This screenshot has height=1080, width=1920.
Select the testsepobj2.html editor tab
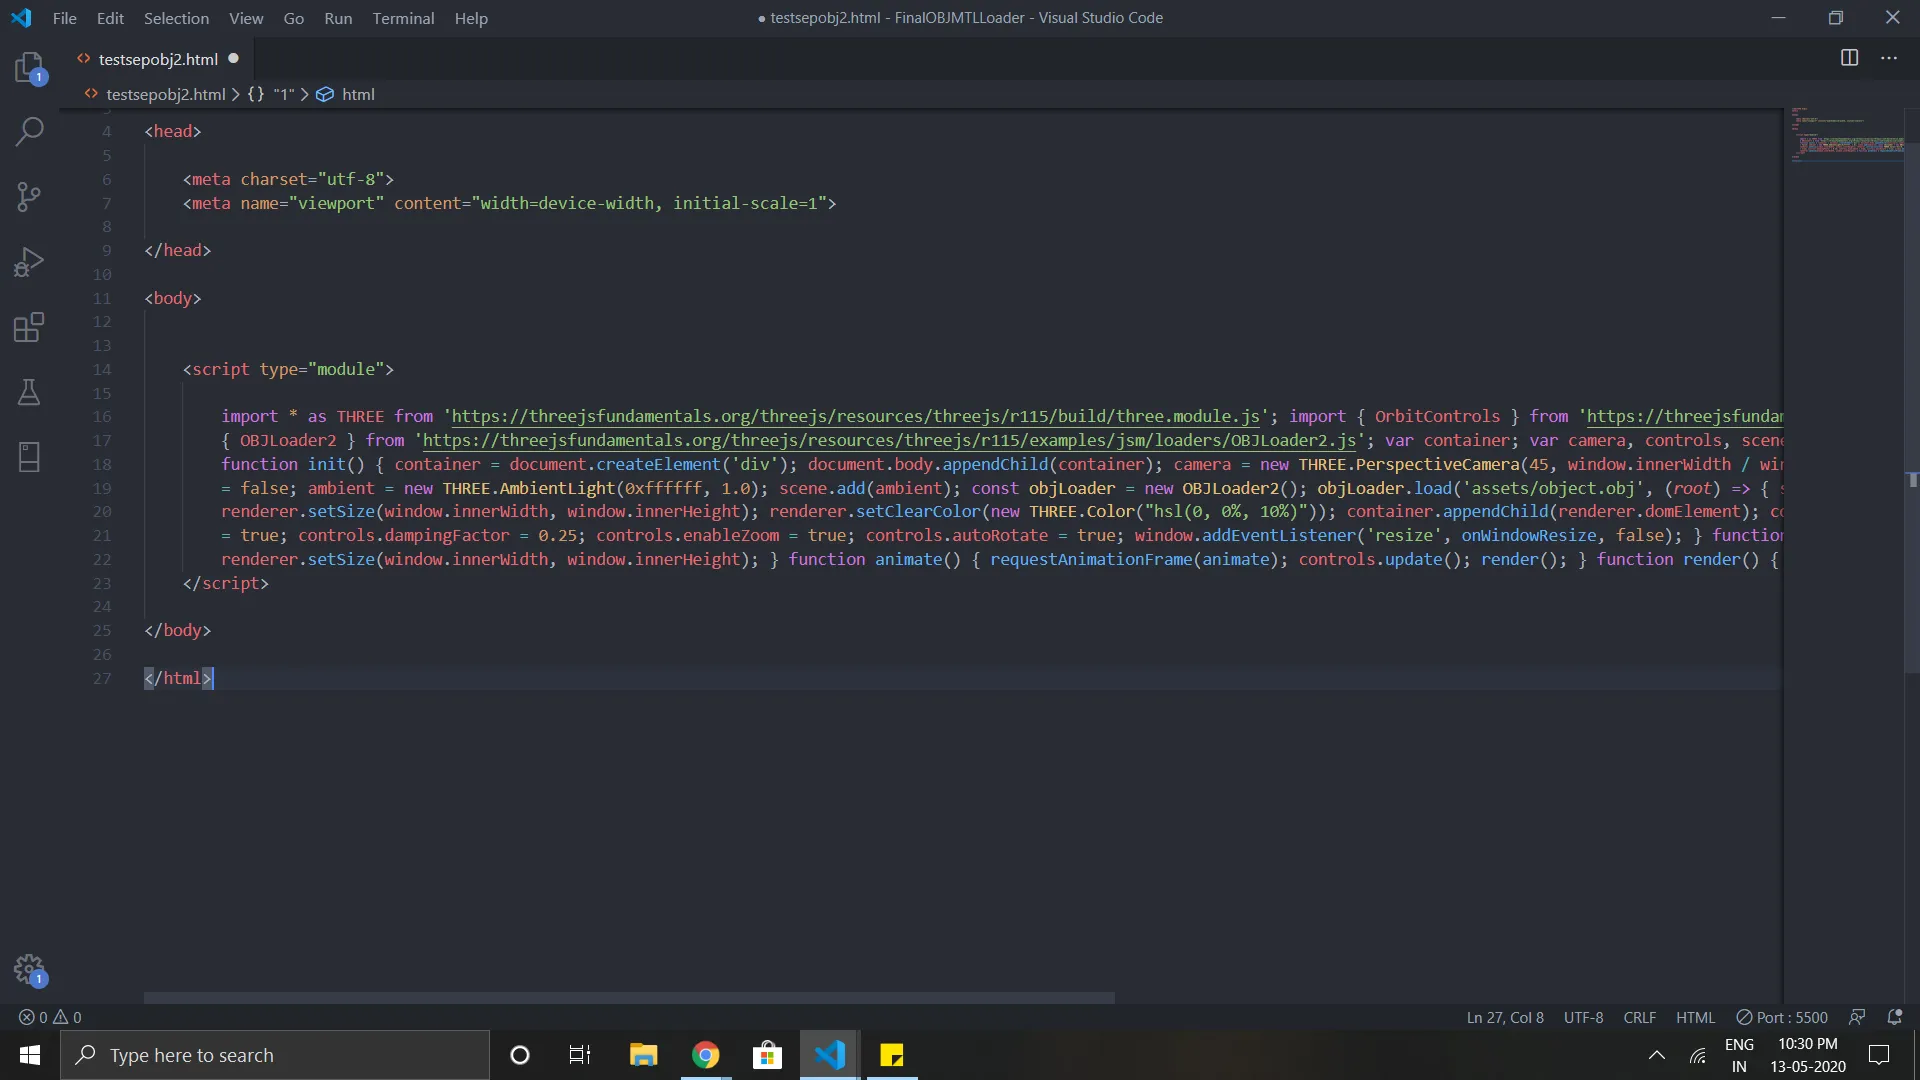coord(158,59)
